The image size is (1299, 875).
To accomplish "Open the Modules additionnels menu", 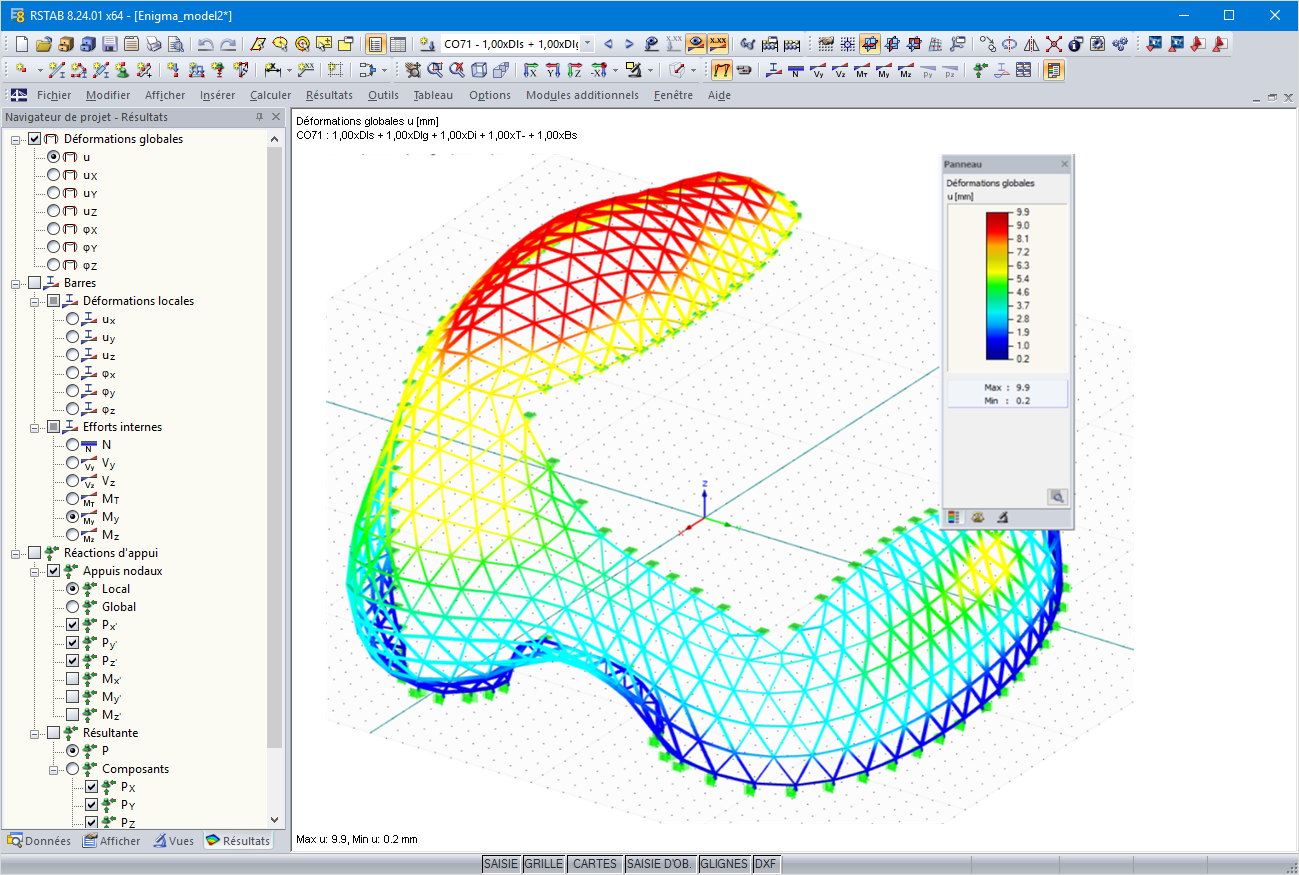I will pyautogui.click(x=582, y=96).
